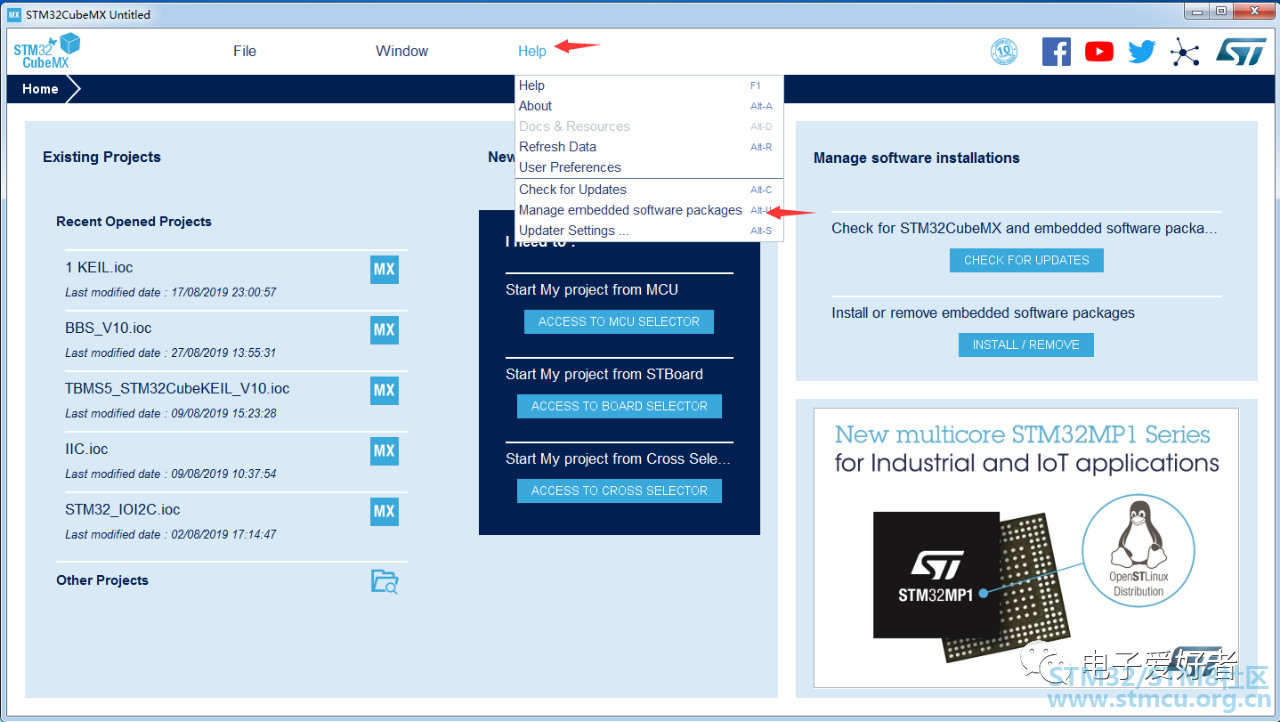Click Start My project from STBoard text

pos(604,374)
